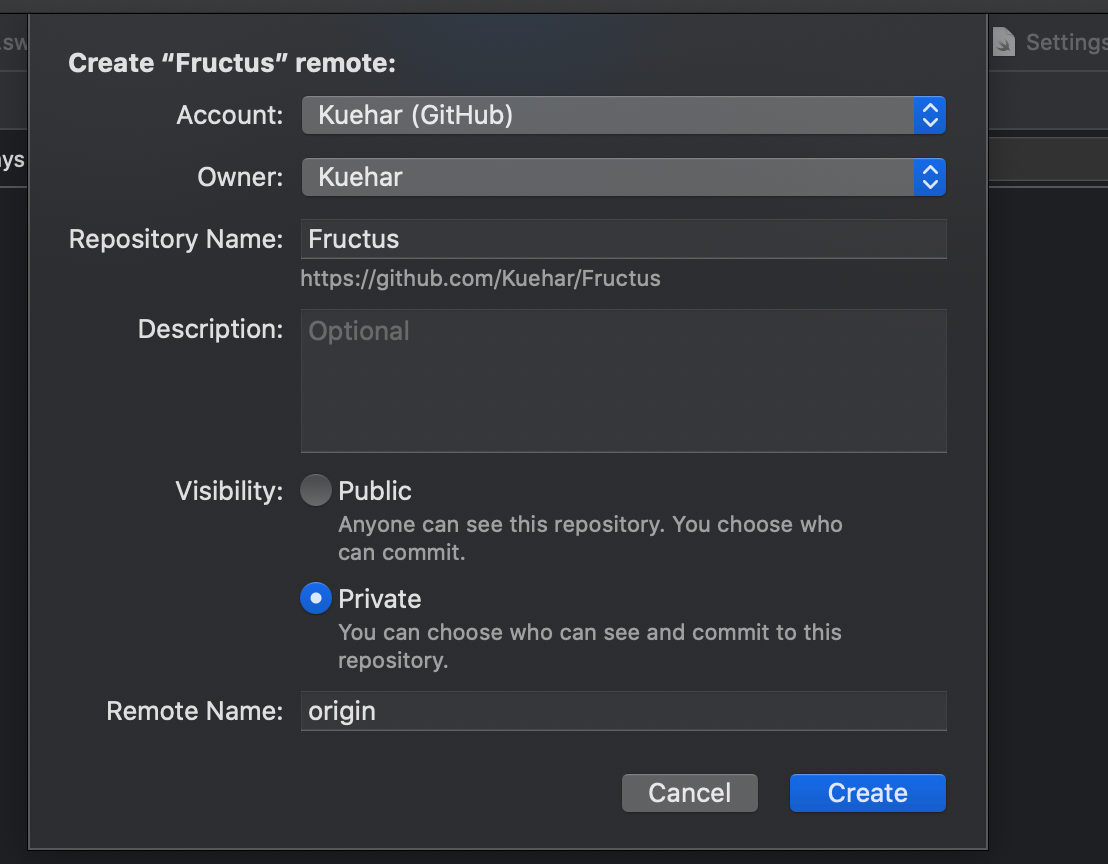Click the github.com/Kuehar/Fructus URL text
This screenshot has height=864, width=1108.
point(481,278)
